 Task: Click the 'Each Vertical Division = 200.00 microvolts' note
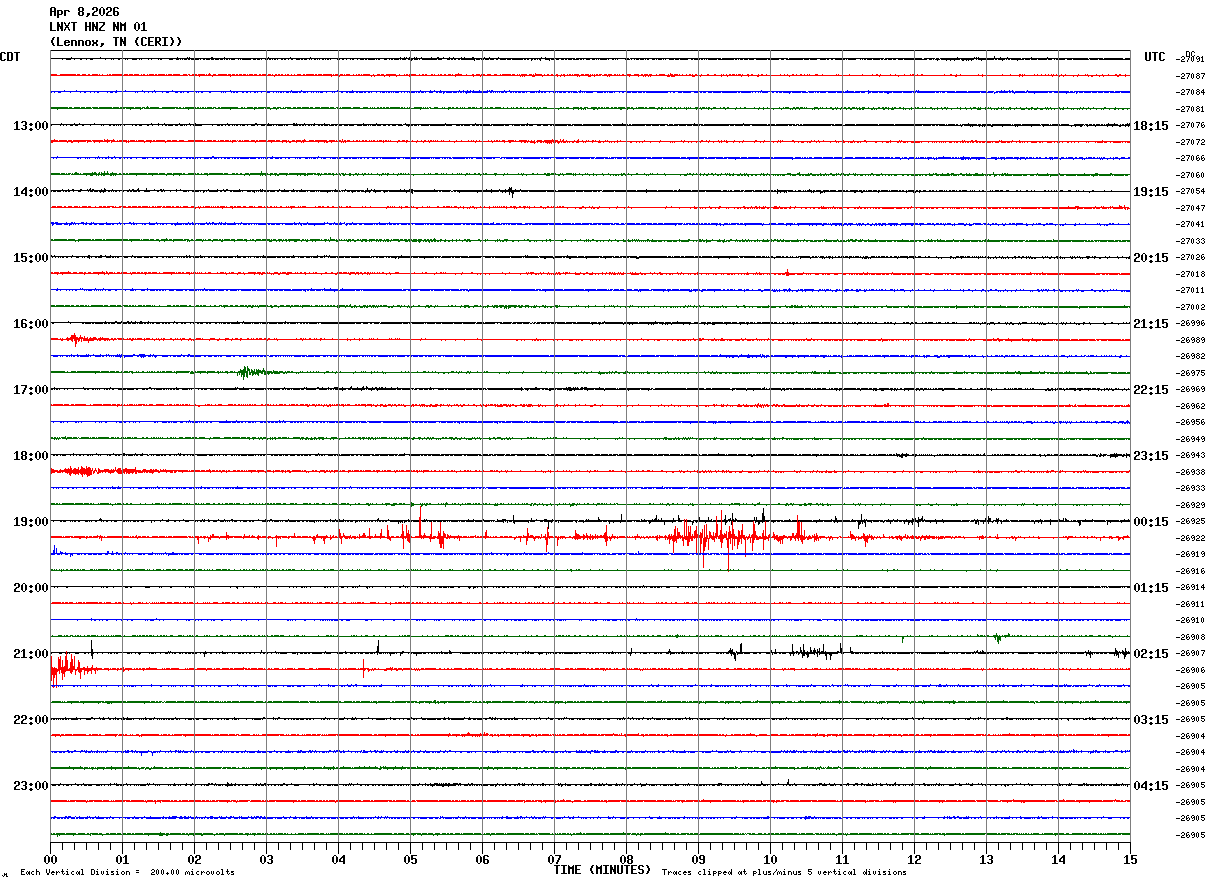pyautogui.click(x=127, y=873)
